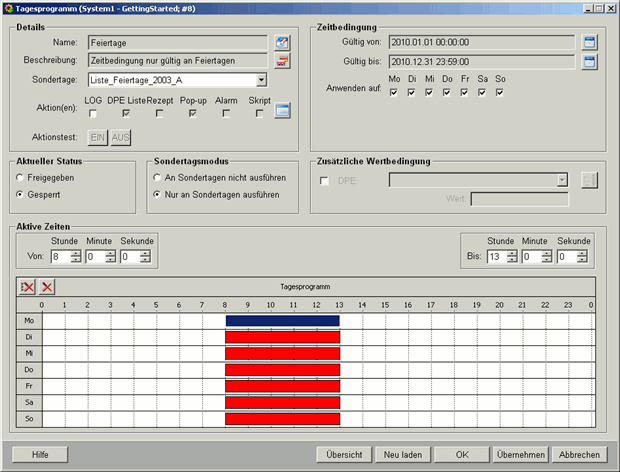The image size is (620, 472).
Task: Click the disabled DPE selector icon
Action: 589,180
